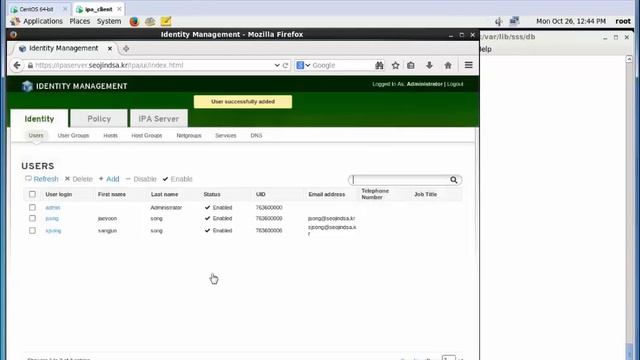Check the jsong user row checkbox

[x=32, y=218]
